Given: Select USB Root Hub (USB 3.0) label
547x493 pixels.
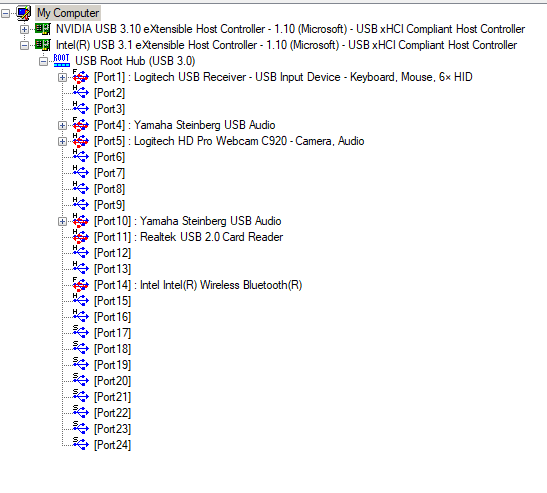Looking at the screenshot, I should (x=135, y=61).
